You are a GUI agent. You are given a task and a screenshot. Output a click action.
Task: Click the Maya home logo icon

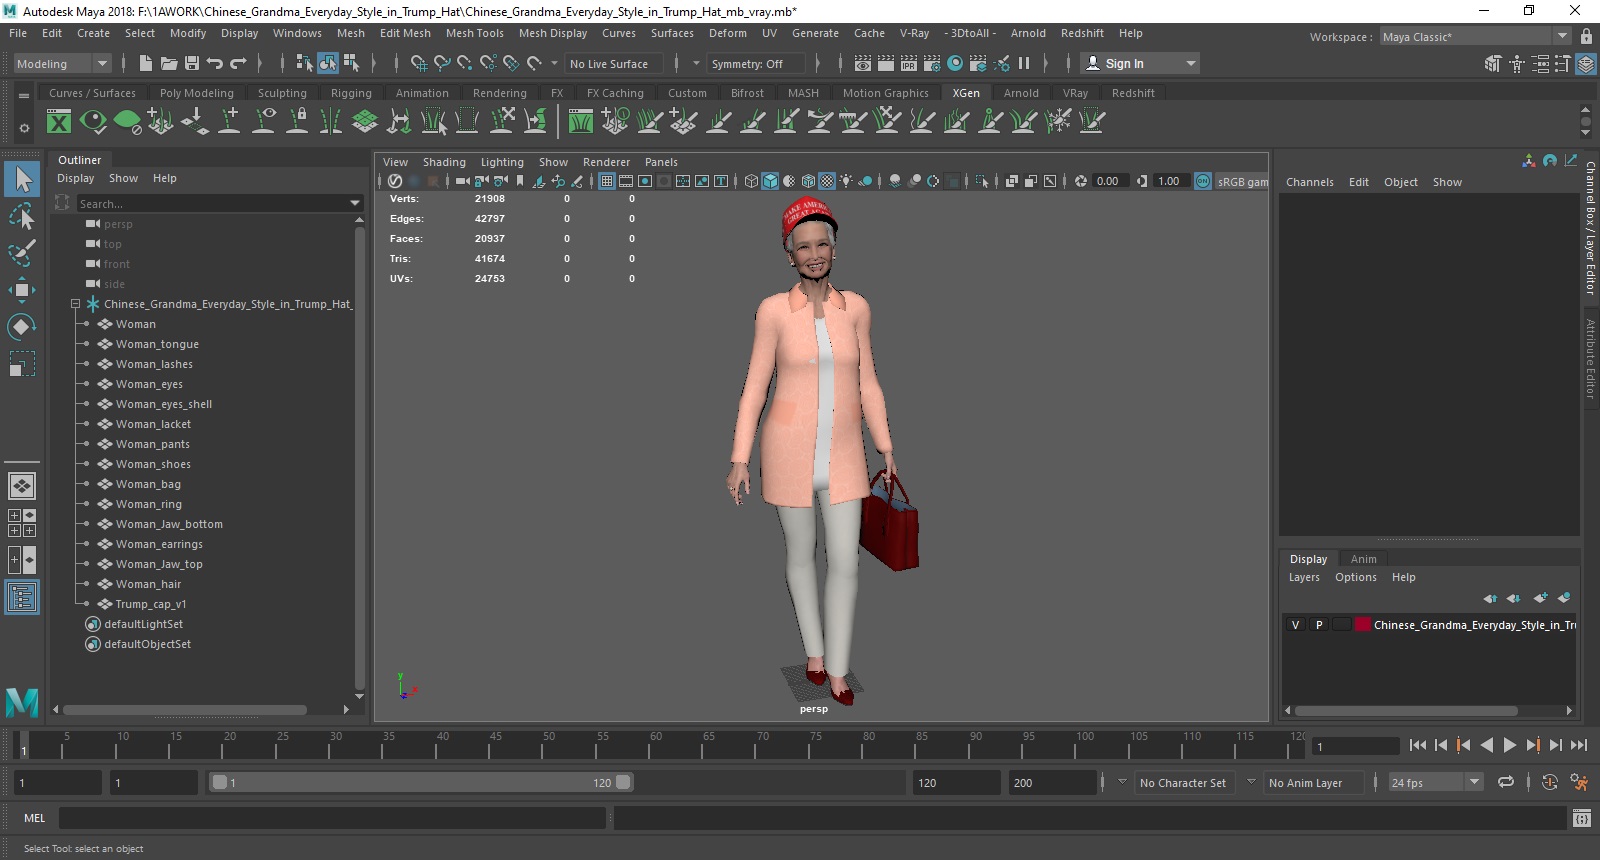(22, 702)
